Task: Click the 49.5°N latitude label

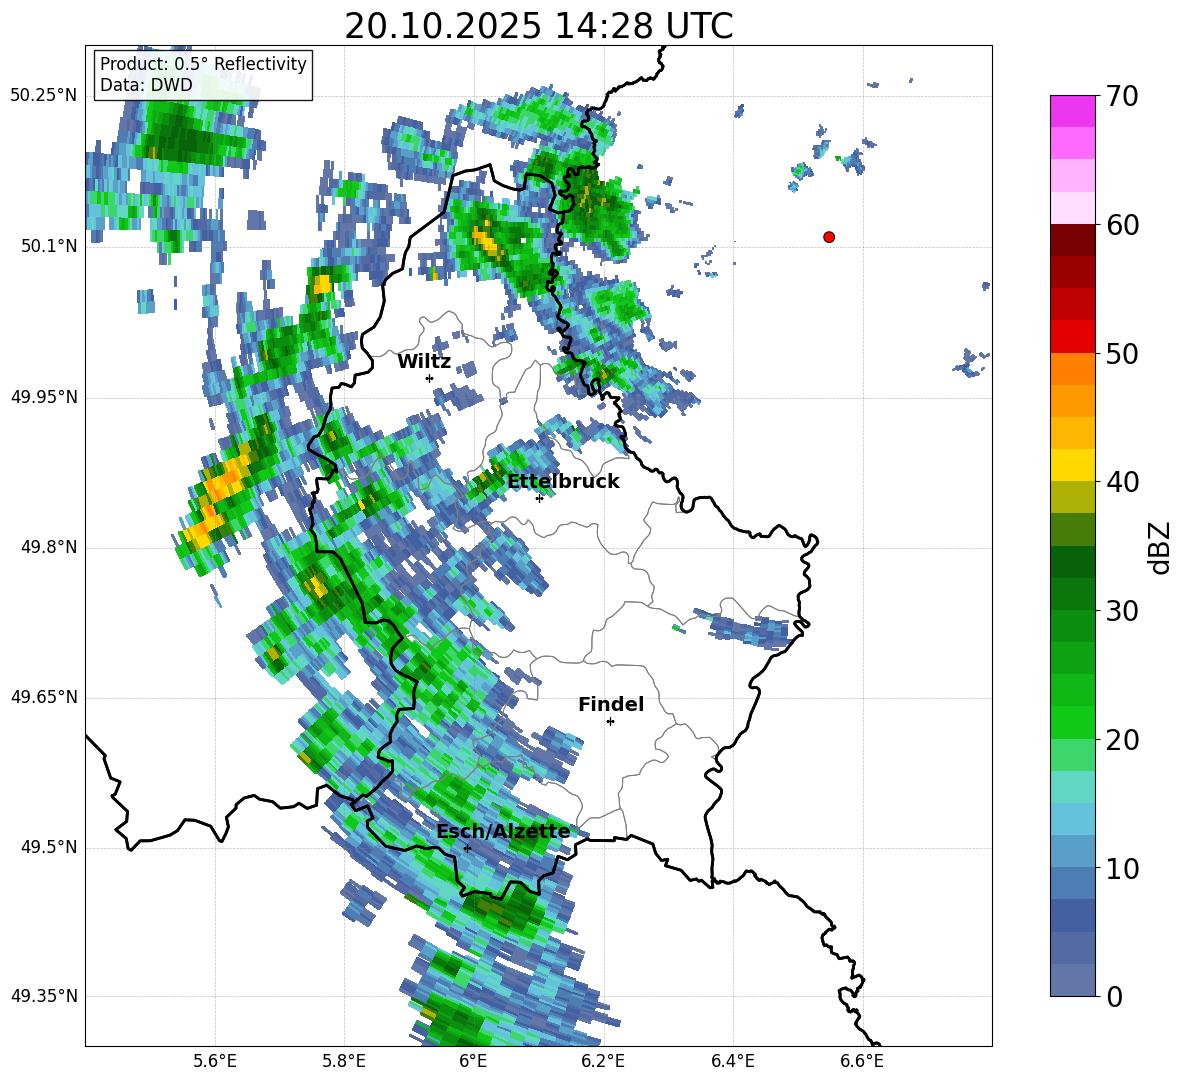Action: 48,847
